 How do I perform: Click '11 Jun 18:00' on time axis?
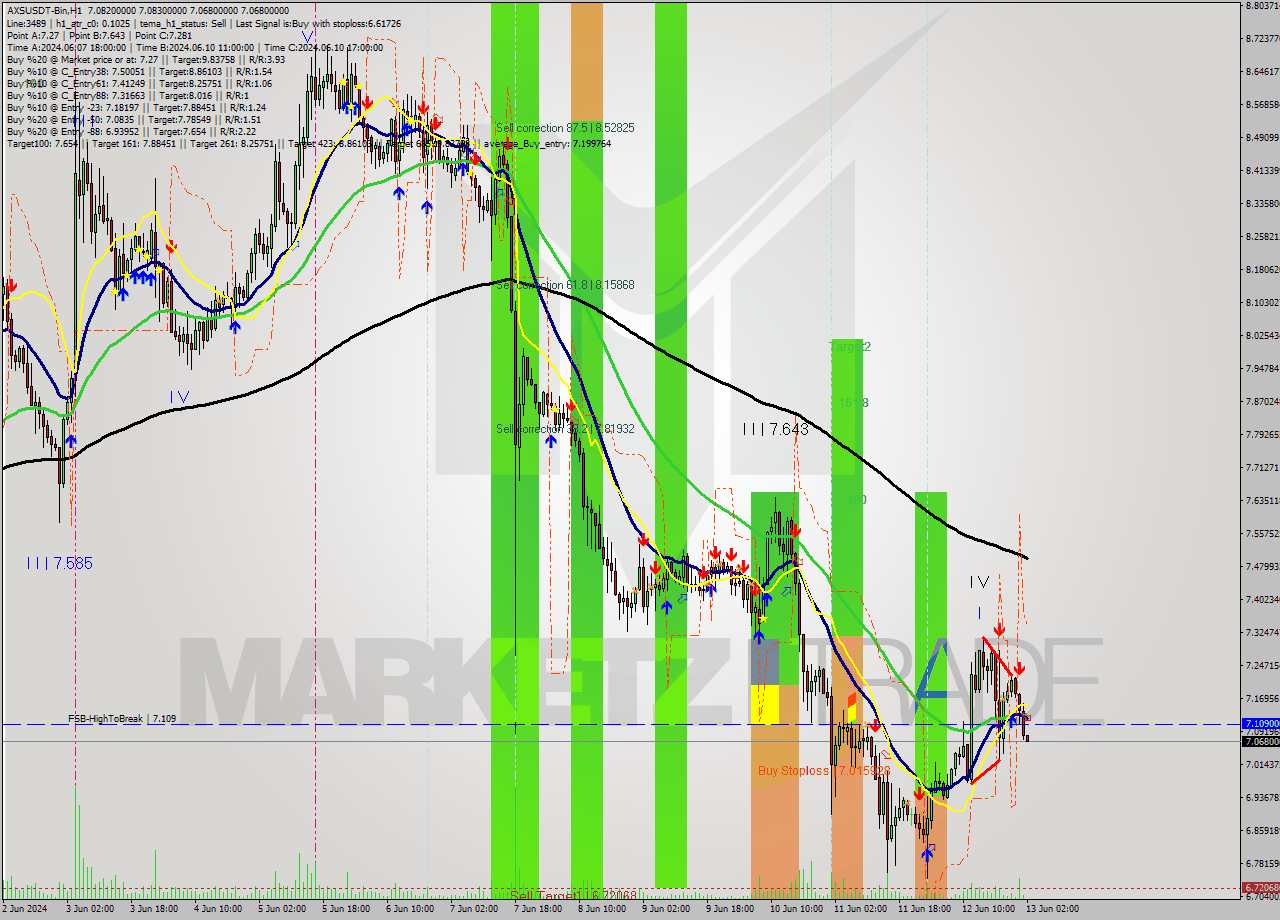(x=925, y=909)
